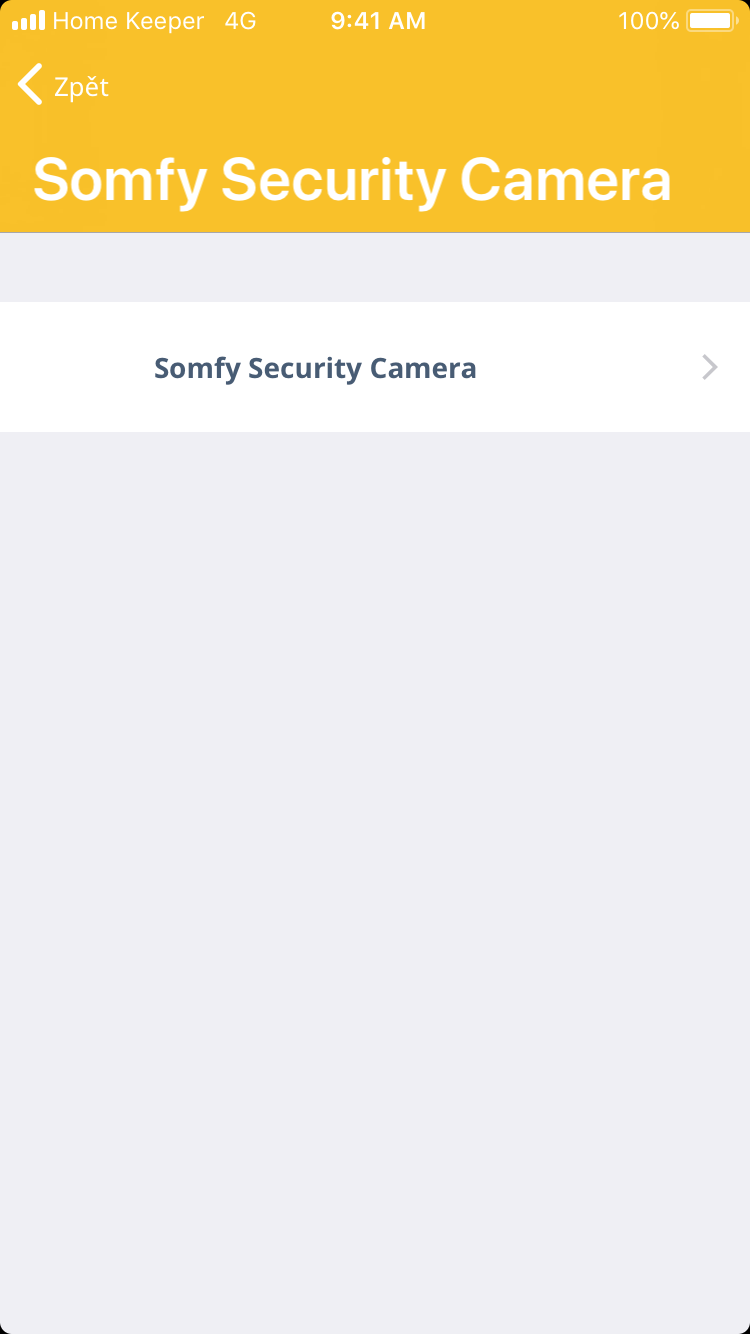Tap the back arrow chevron icon
The image size is (750, 1334).
(30, 85)
